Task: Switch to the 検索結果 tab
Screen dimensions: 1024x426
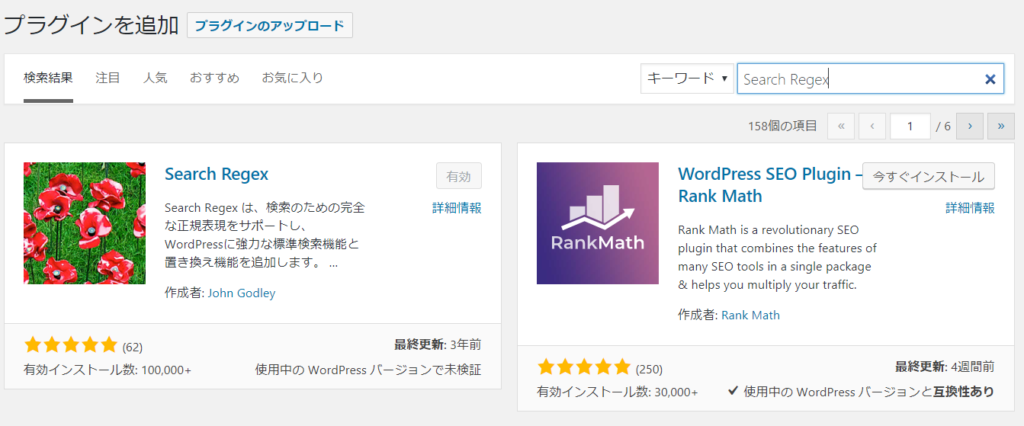Action: click(48, 78)
